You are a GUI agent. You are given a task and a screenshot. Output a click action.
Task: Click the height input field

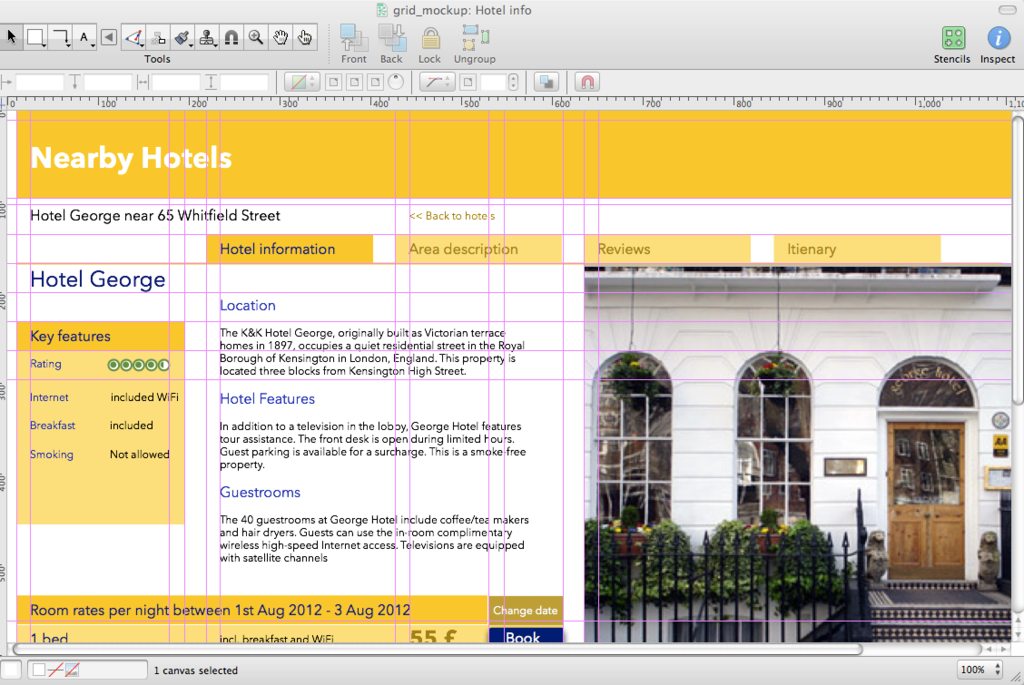click(x=244, y=82)
